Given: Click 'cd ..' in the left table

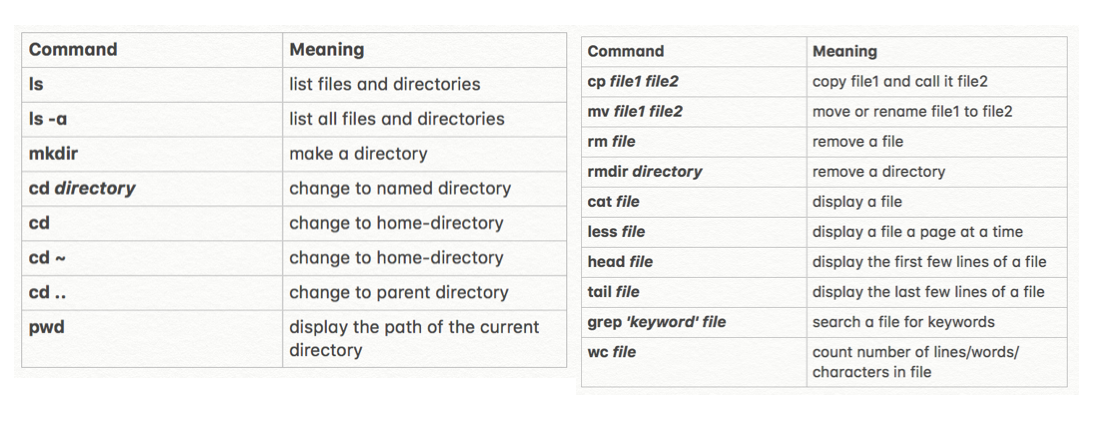Looking at the screenshot, I should click(48, 293).
